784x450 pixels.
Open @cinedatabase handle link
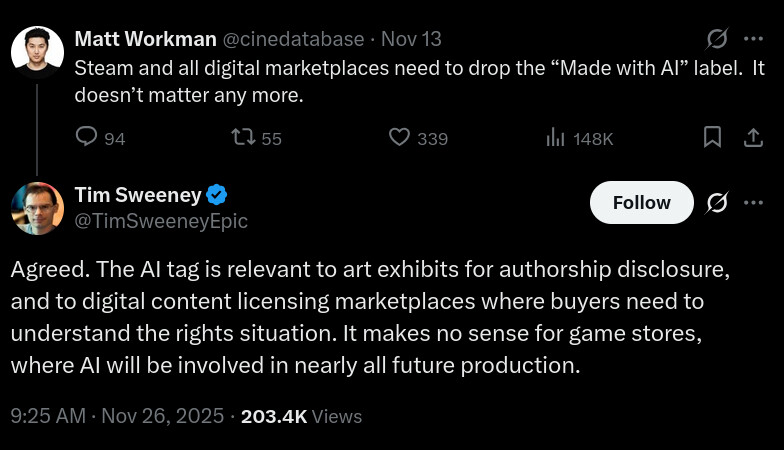[x=293, y=39]
